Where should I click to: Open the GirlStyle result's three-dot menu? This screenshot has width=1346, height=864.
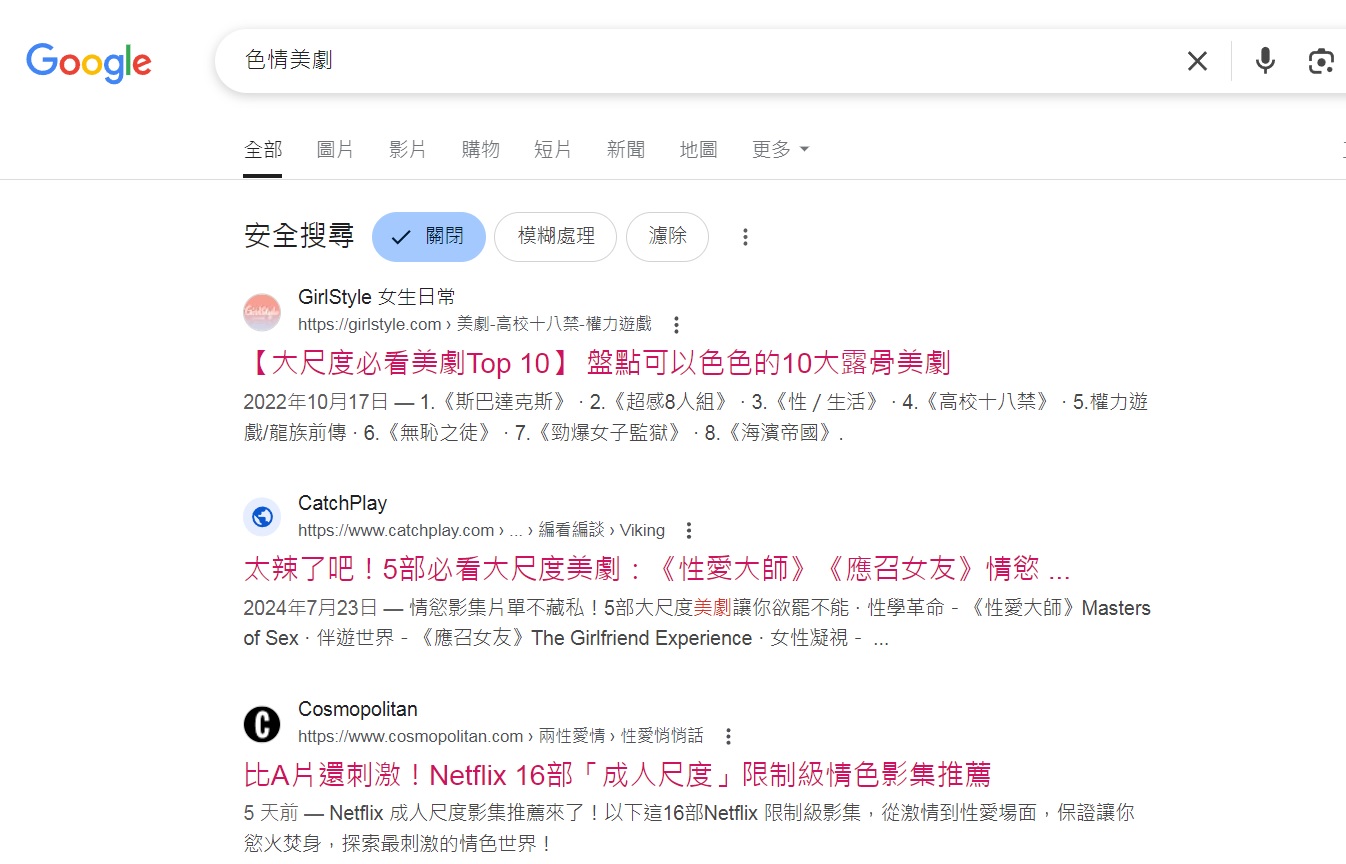point(677,325)
